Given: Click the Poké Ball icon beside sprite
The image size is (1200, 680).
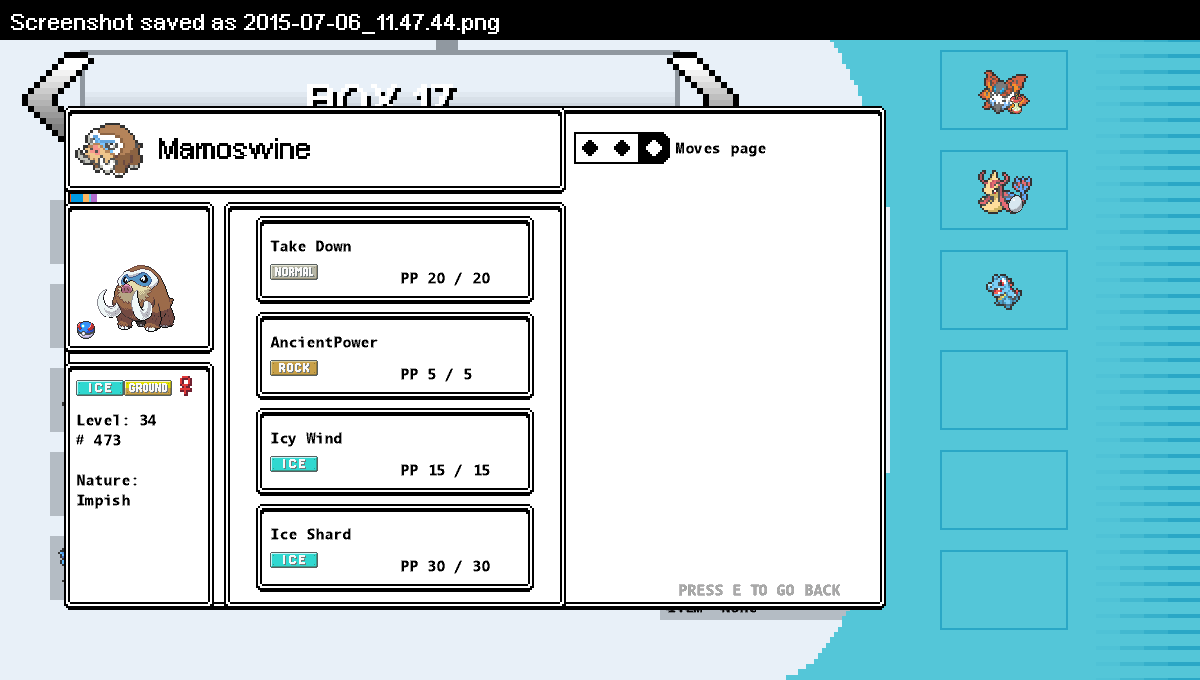Looking at the screenshot, I should pos(85,330).
